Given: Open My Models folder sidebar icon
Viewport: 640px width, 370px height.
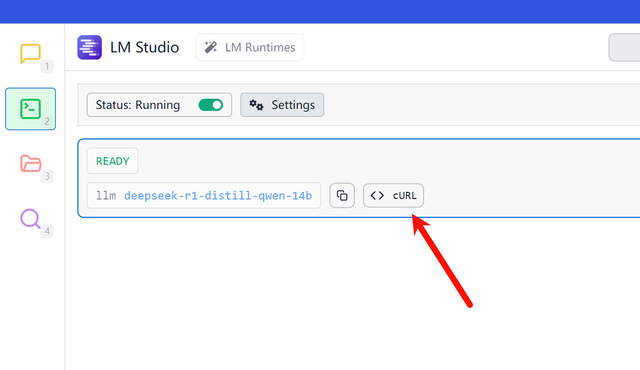Looking at the screenshot, I should coord(31,164).
